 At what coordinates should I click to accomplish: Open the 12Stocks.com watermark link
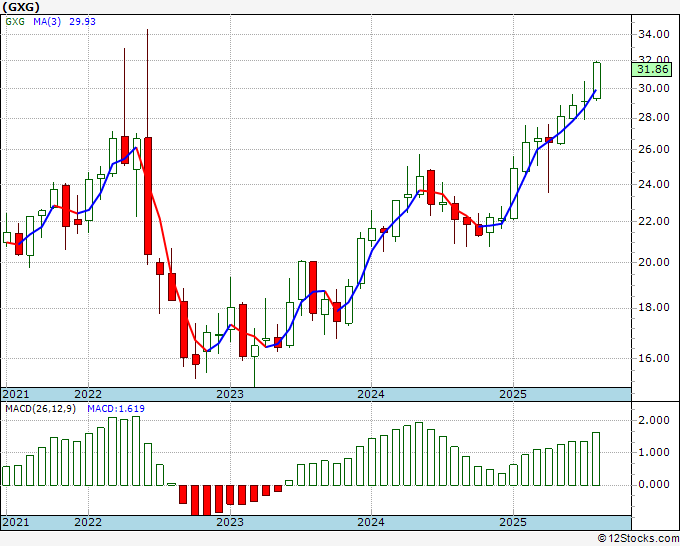[635, 538]
